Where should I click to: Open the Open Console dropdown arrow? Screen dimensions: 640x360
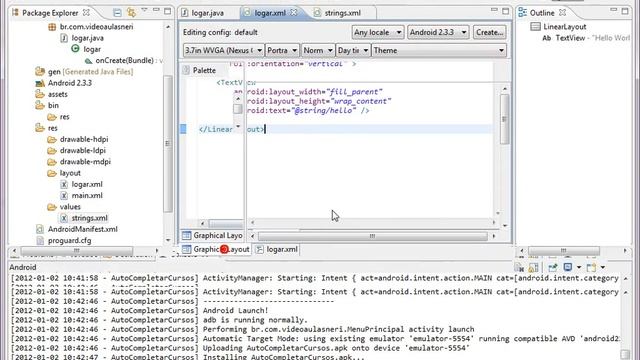[603, 268]
